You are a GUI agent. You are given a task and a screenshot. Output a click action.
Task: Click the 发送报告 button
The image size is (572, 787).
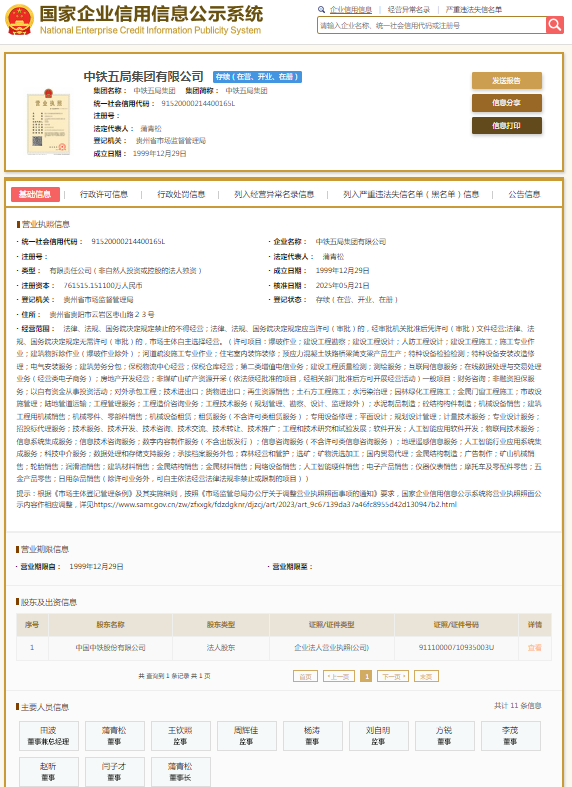(507, 80)
